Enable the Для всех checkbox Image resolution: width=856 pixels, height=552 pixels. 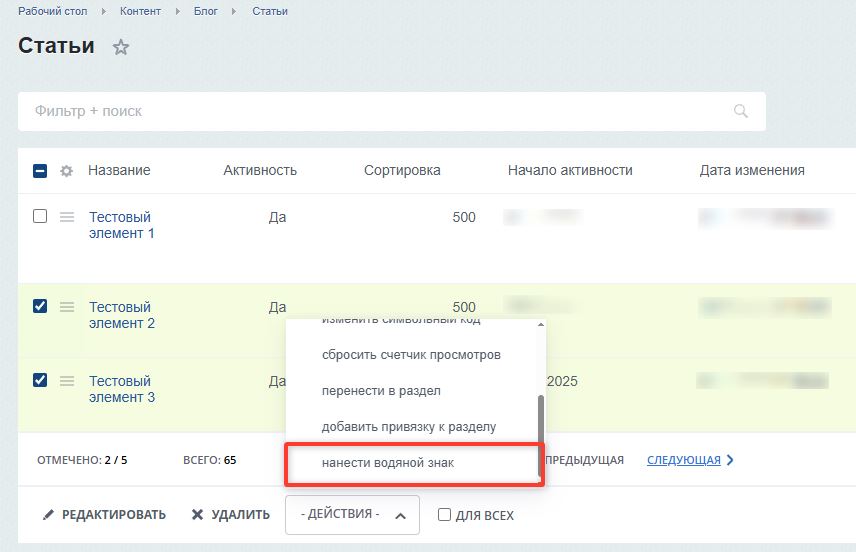tap(445, 515)
